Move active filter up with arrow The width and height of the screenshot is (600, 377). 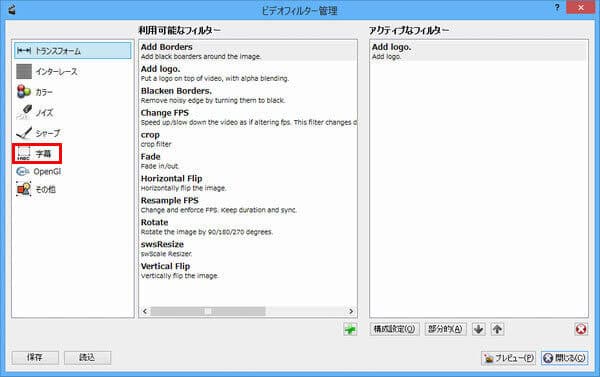tap(497, 329)
